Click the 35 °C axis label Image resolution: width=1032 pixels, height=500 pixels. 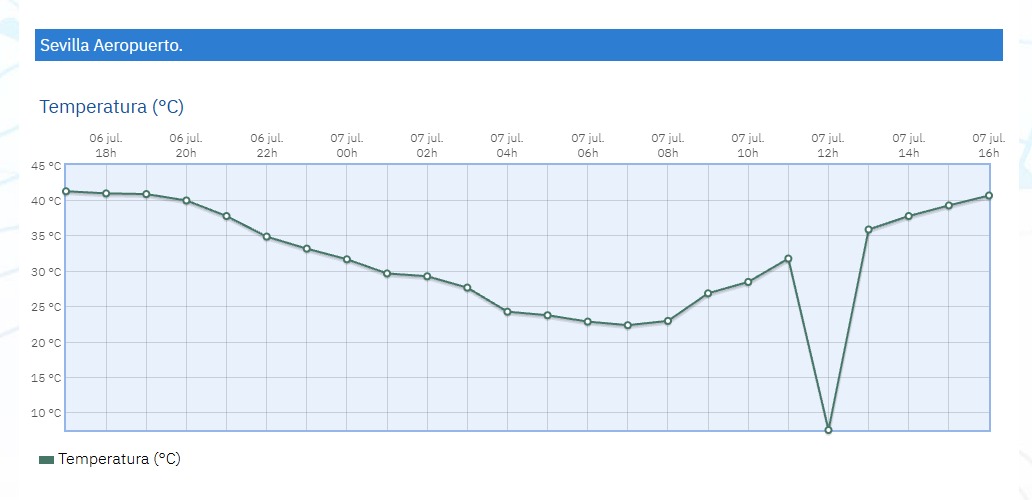click(x=46, y=236)
